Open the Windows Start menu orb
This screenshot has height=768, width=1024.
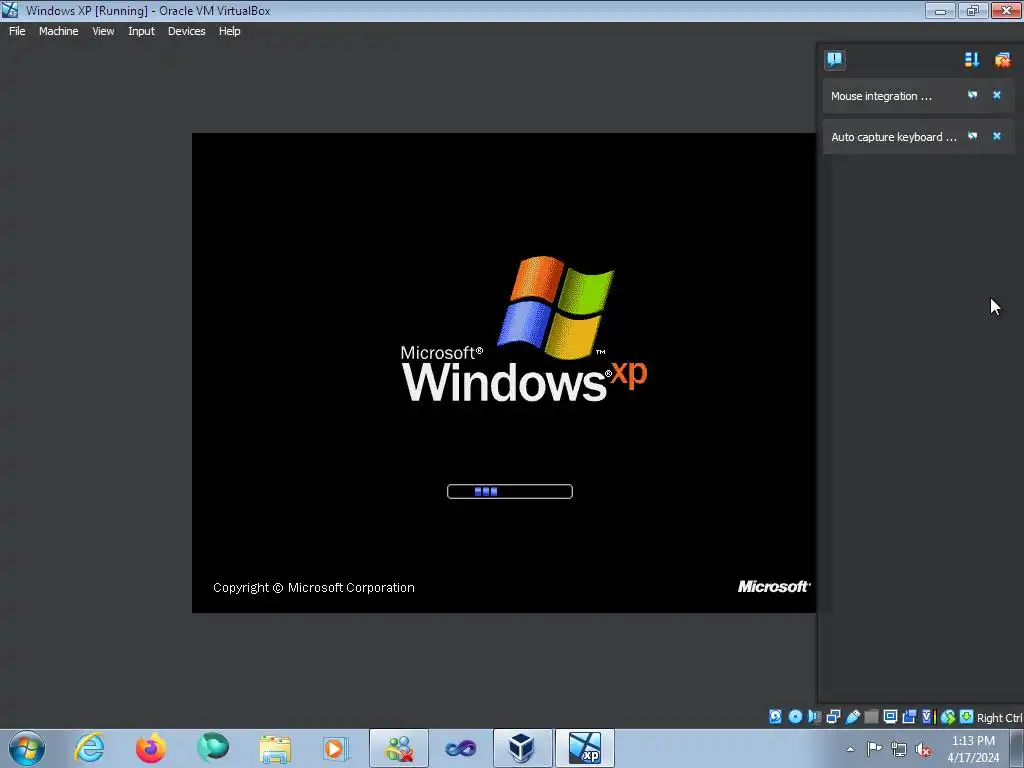(27, 748)
